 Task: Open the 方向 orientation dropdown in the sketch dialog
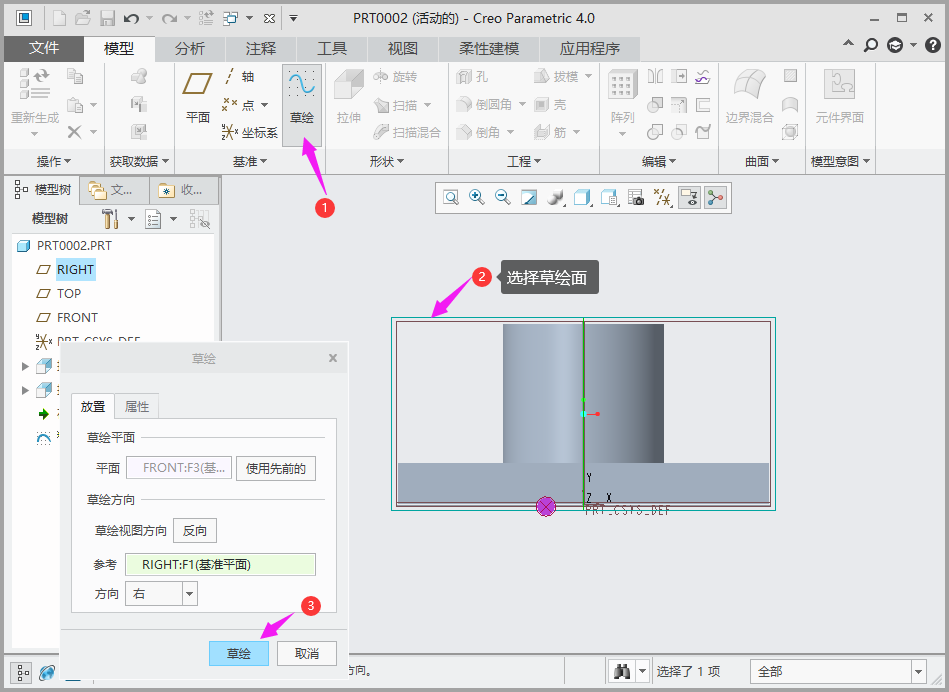190,594
